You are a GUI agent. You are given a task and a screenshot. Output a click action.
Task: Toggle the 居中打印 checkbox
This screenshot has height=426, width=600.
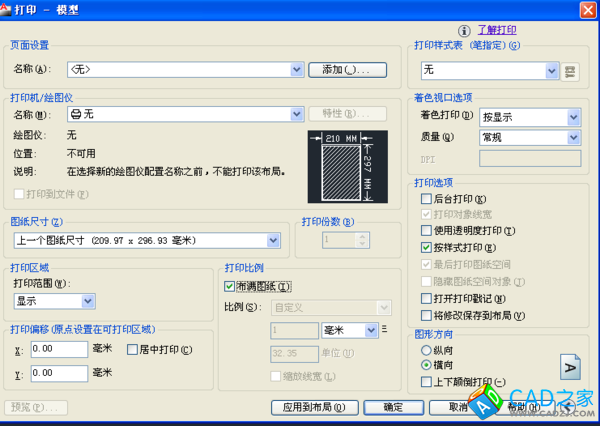(x=132, y=349)
